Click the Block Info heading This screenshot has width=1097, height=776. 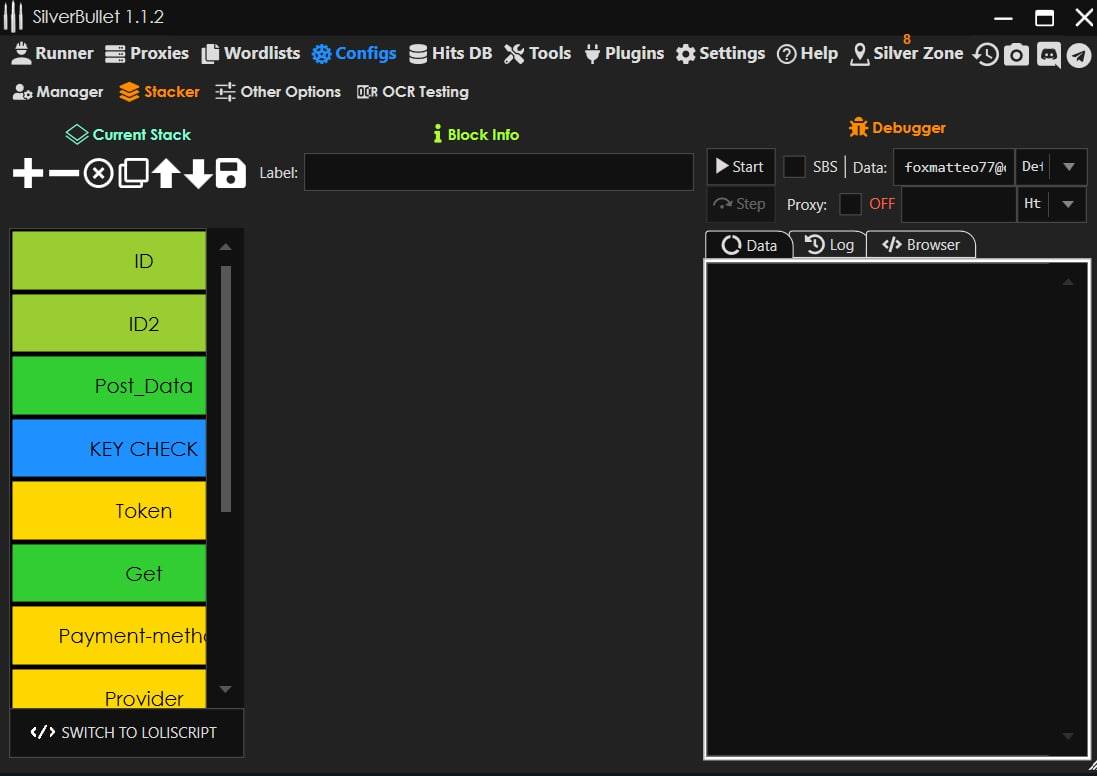click(476, 134)
